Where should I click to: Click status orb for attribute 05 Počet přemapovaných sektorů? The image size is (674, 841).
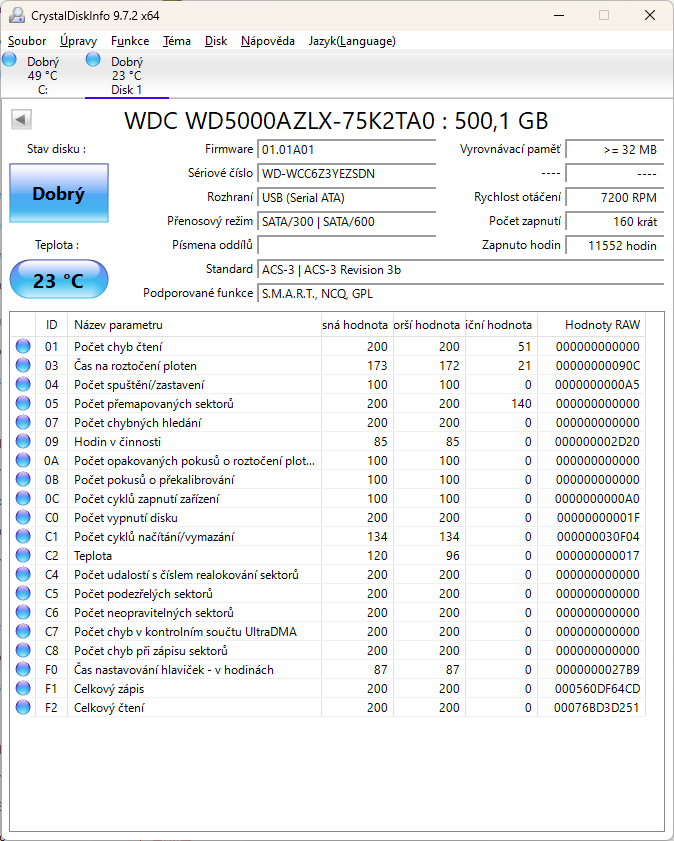pyautogui.click(x=23, y=403)
